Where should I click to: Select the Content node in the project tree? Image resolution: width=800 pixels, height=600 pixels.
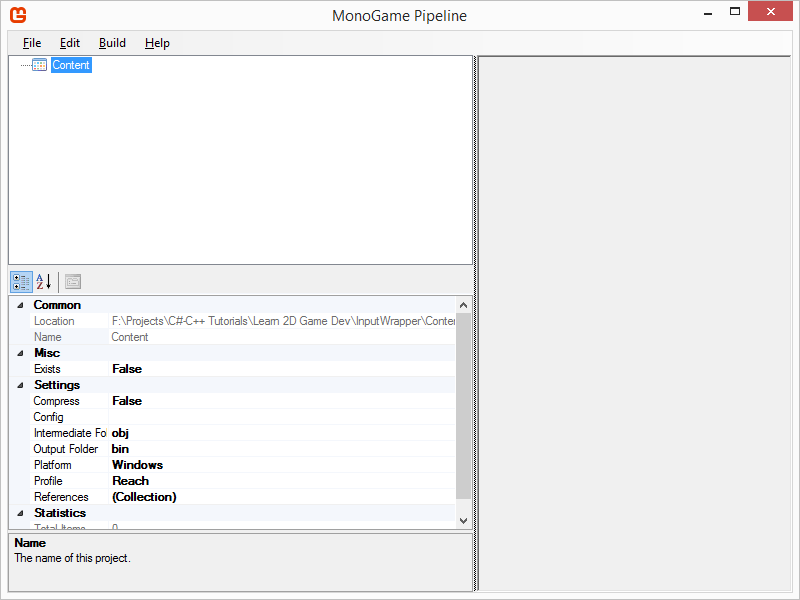71,65
